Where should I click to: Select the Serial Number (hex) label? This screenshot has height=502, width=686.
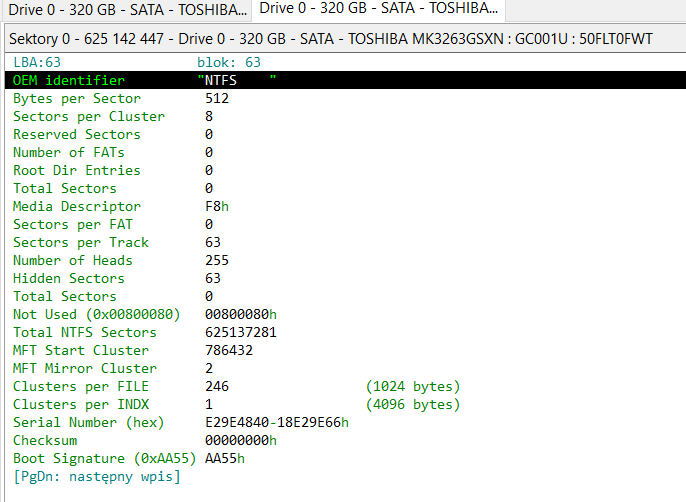(89, 422)
